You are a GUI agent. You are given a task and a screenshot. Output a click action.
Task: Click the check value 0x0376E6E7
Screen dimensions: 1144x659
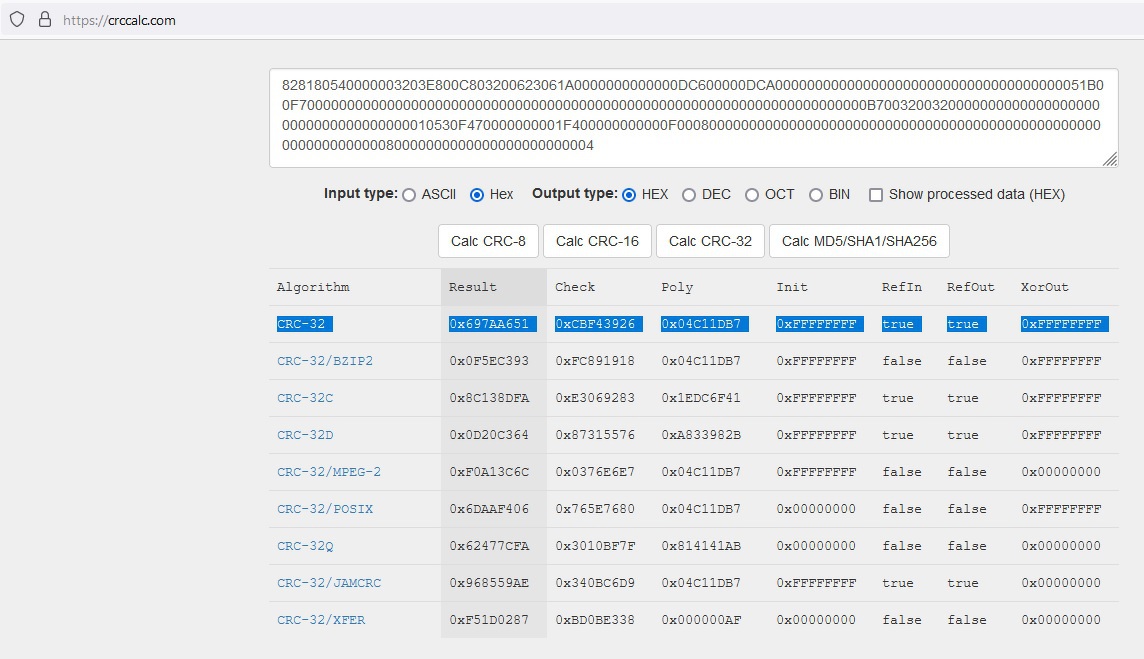595,472
